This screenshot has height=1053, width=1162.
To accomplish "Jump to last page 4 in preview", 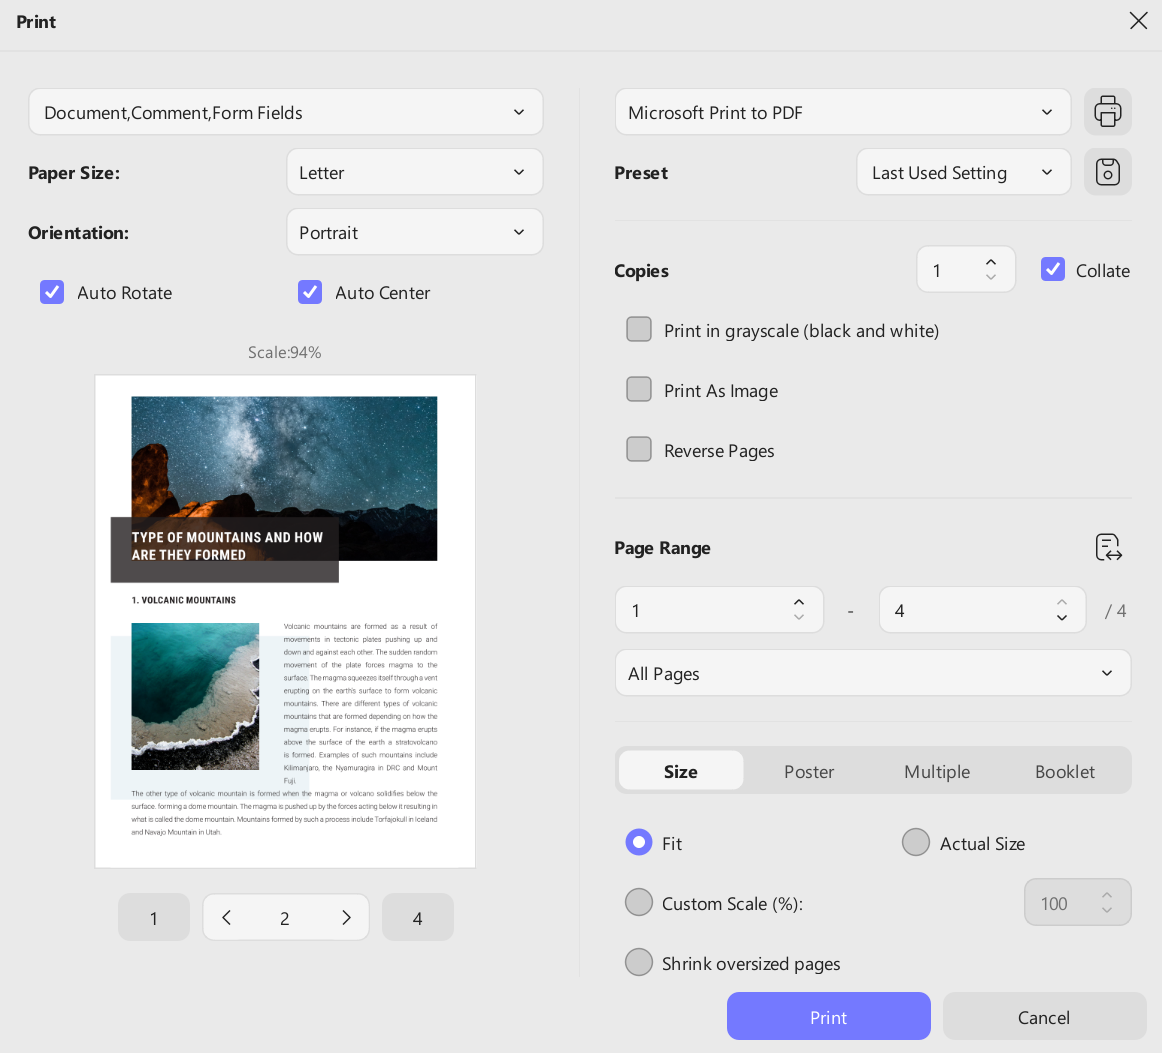I will click(x=417, y=917).
